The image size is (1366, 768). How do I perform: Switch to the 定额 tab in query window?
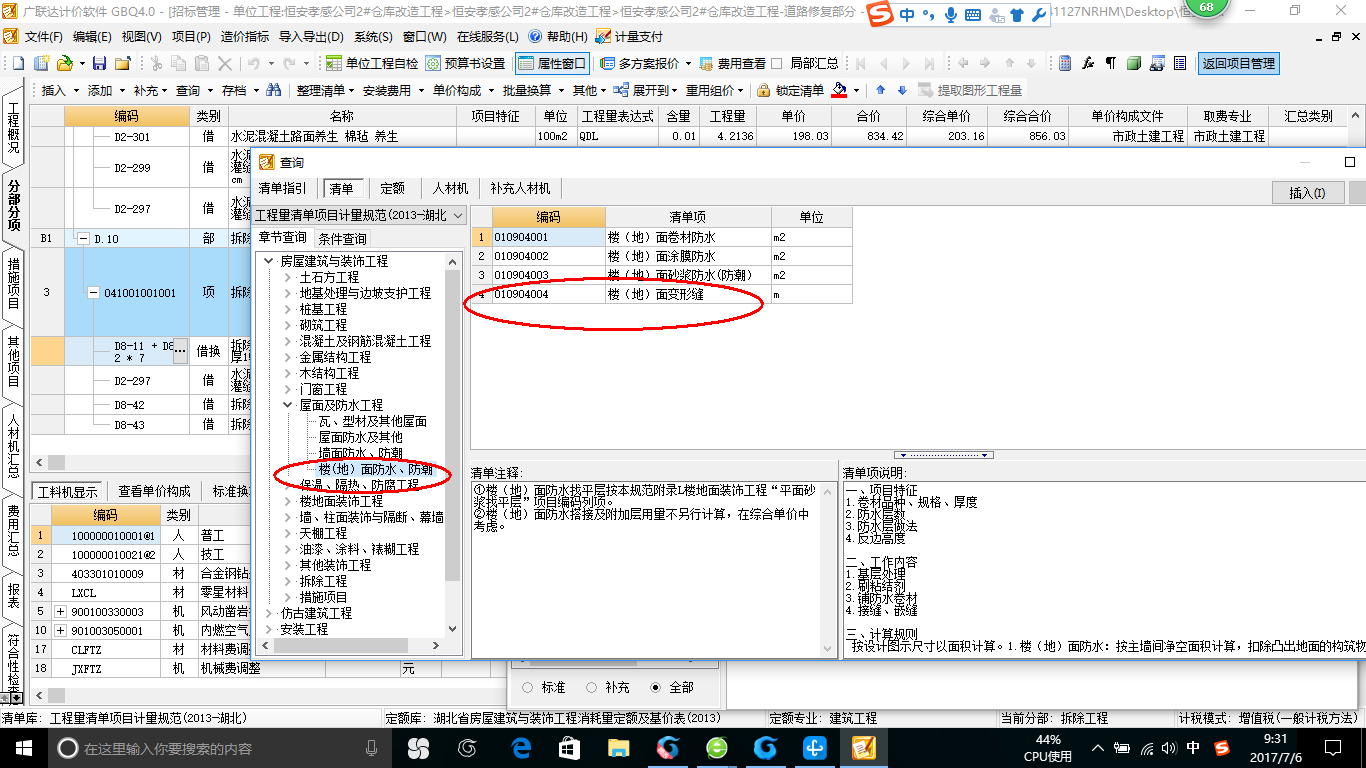[393, 188]
